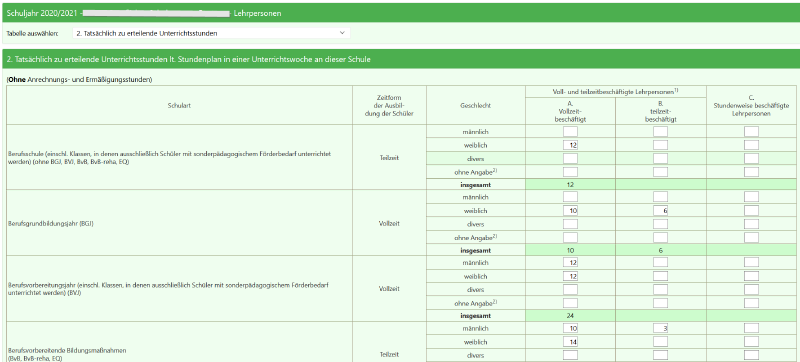This screenshot has height=362, width=800.
Task: Click BVJ ohne Angabe Vollzeitbeschäftigt field
Action: (x=570, y=302)
